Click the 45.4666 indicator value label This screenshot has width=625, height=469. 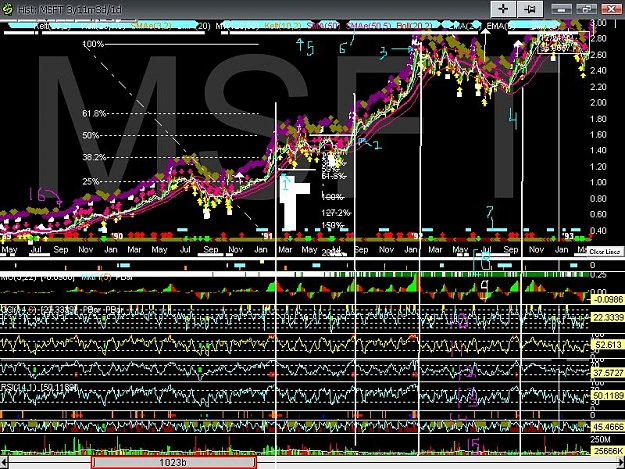(608, 427)
